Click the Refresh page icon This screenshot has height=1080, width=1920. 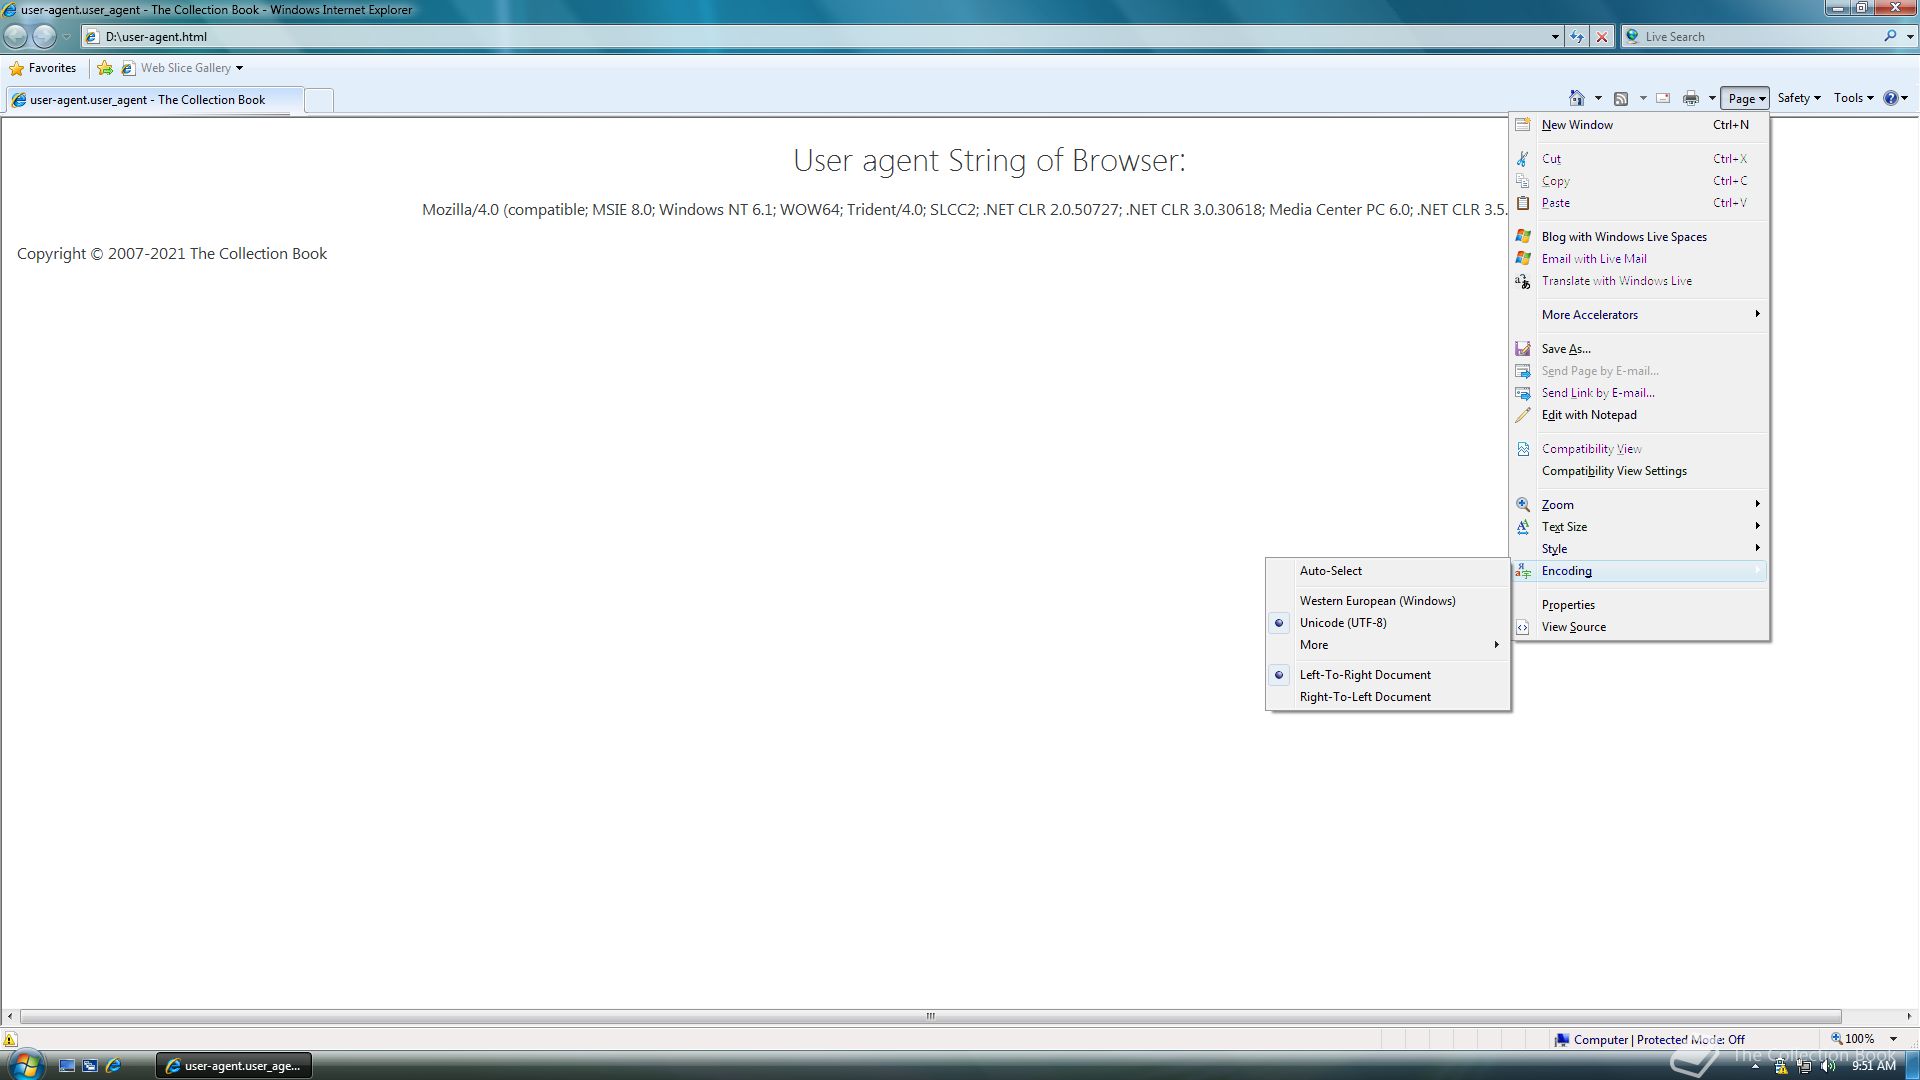1577,37
